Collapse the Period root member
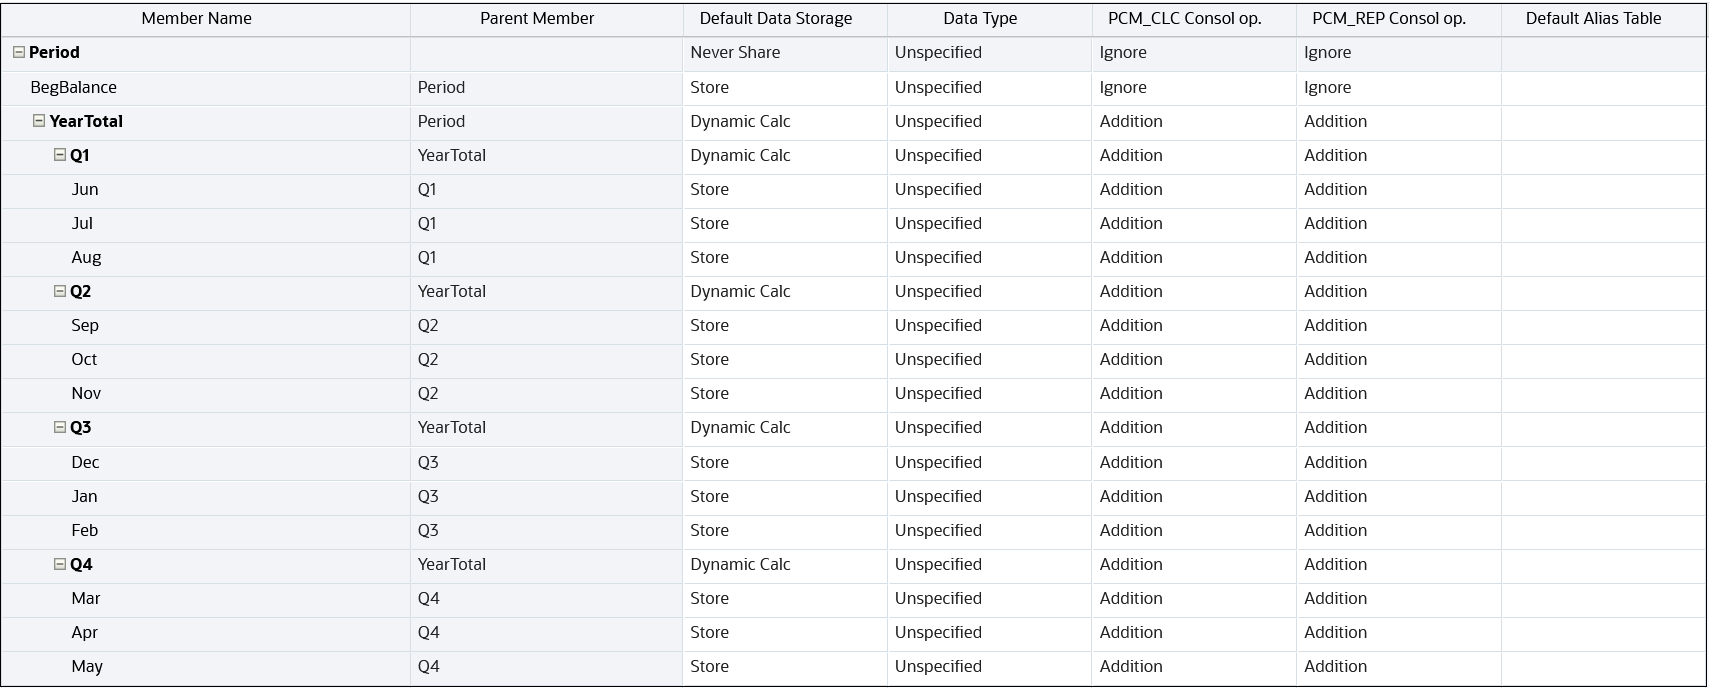Viewport: 1714px width, 688px height. [x=19, y=53]
